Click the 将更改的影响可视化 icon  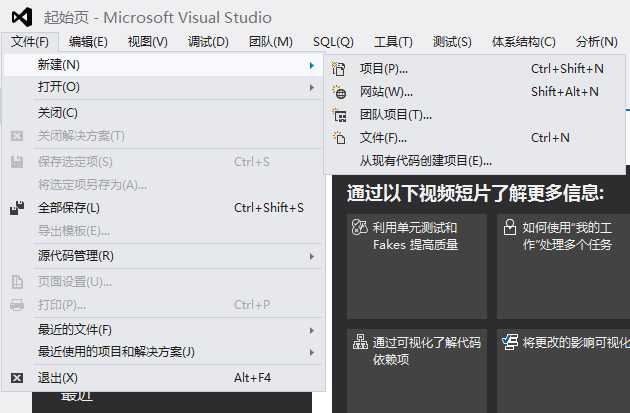pyautogui.click(x=510, y=342)
